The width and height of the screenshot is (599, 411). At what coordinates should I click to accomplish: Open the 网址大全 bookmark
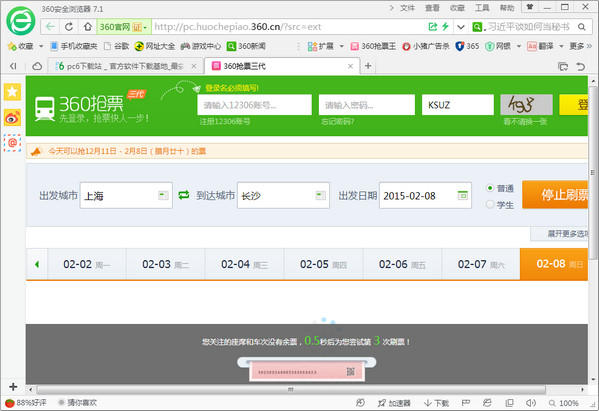155,46
